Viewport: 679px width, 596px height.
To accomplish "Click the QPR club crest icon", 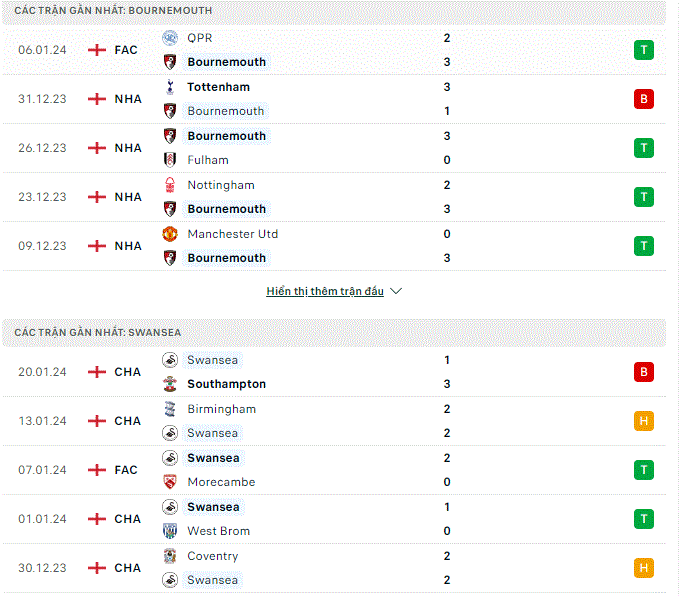I will pyautogui.click(x=170, y=38).
